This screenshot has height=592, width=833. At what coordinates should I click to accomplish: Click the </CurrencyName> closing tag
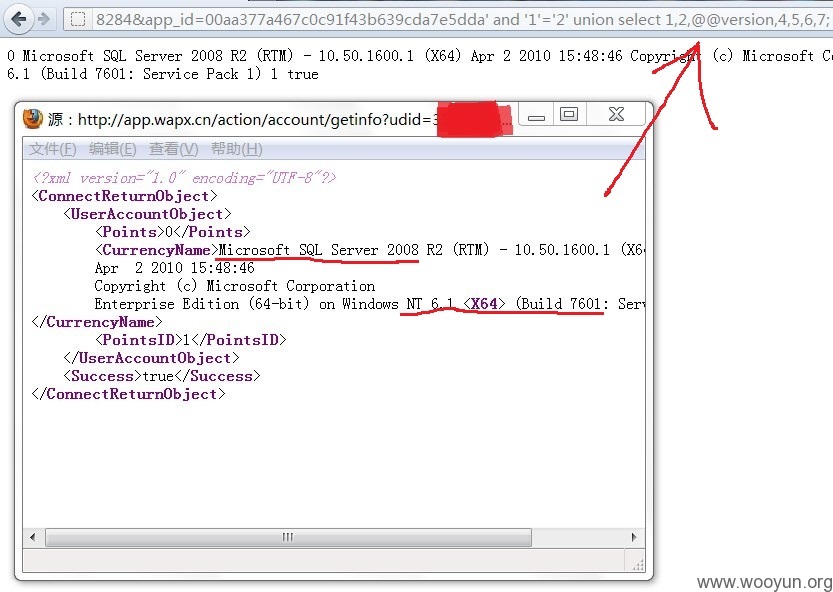coord(97,322)
